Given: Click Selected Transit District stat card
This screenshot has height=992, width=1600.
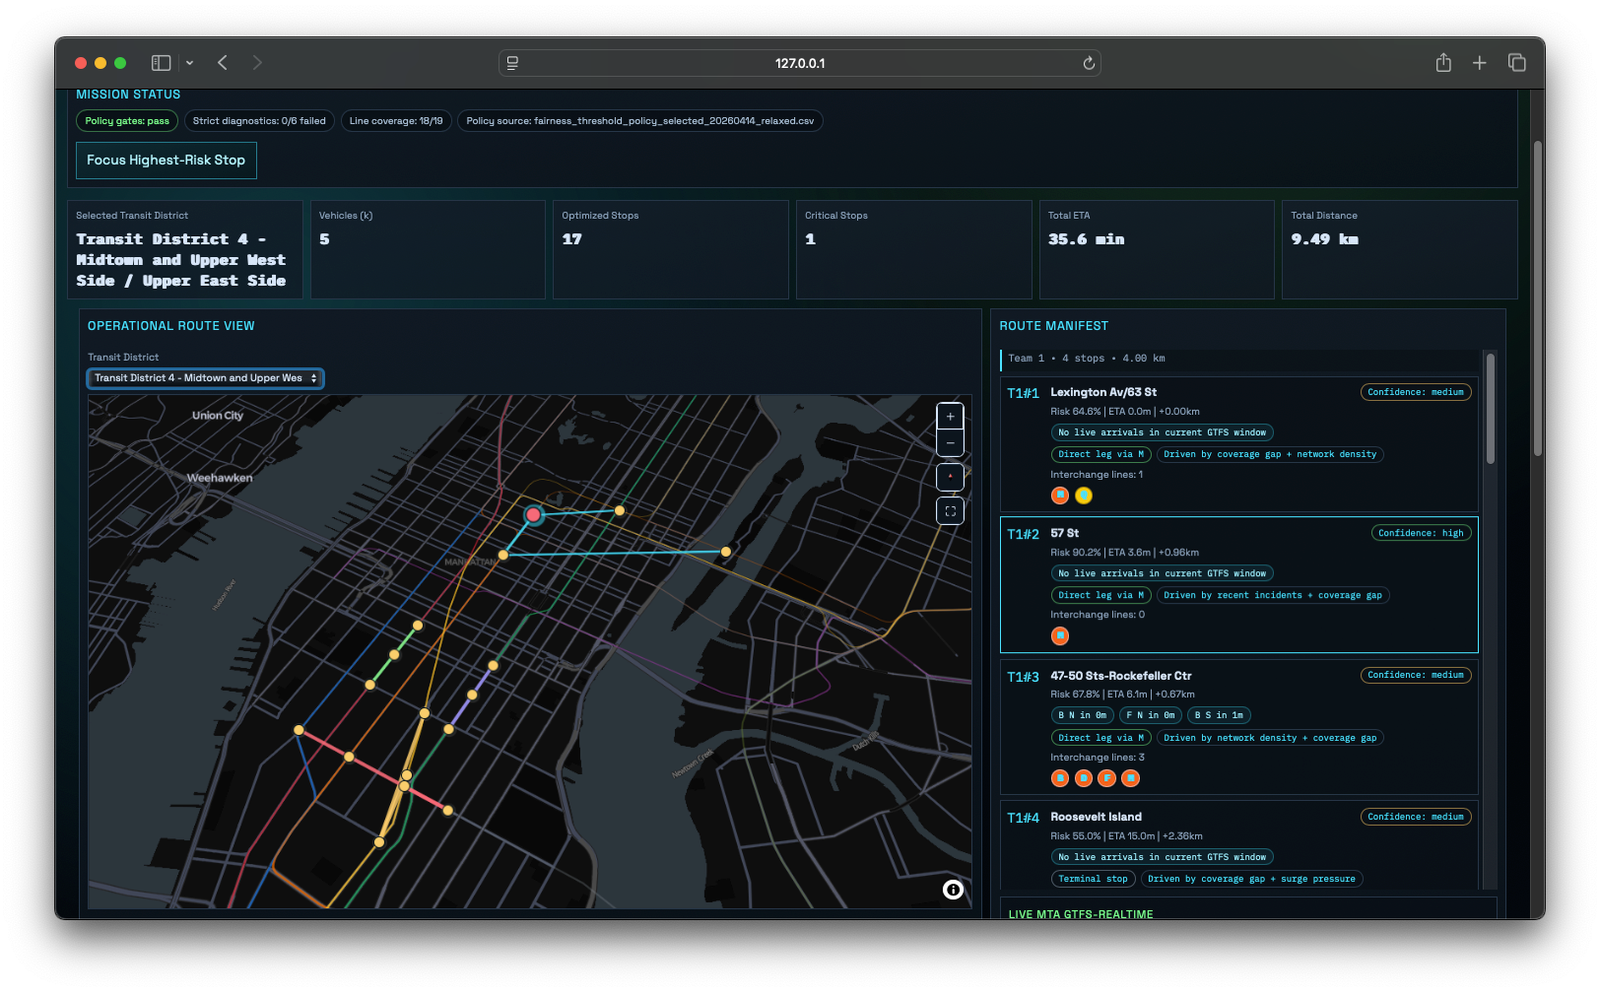Looking at the screenshot, I should [x=185, y=250].
